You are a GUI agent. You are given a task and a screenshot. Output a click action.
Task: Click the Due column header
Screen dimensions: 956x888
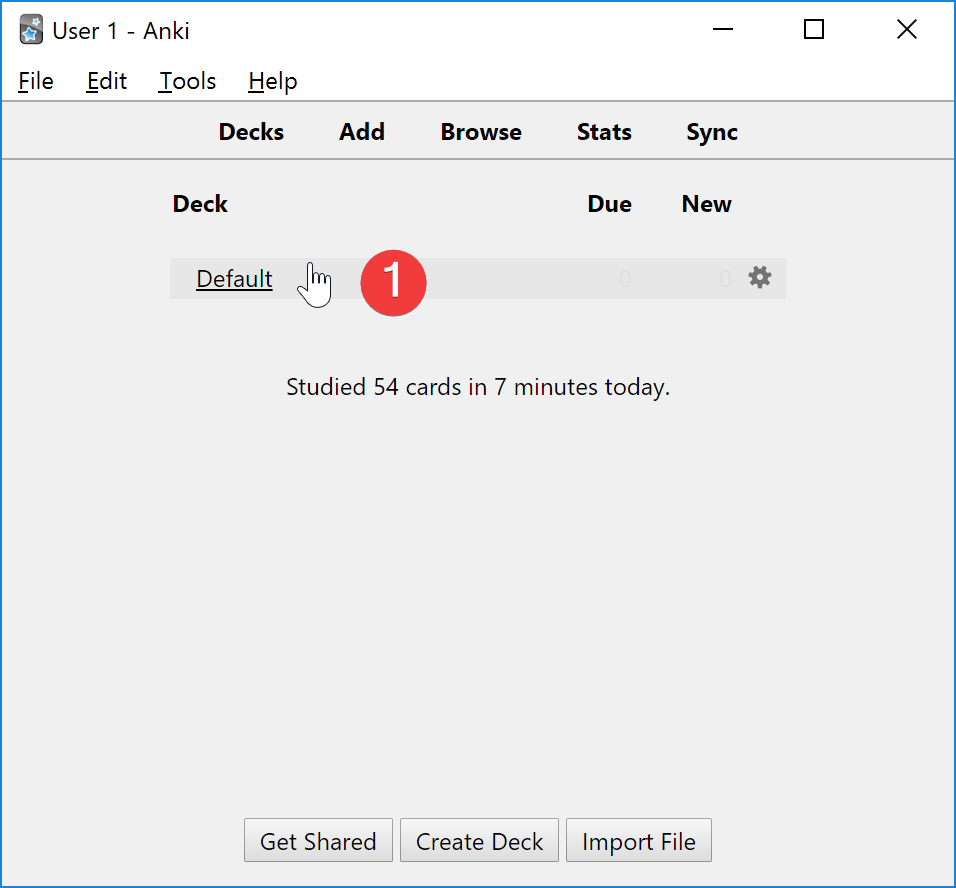click(x=610, y=204)
